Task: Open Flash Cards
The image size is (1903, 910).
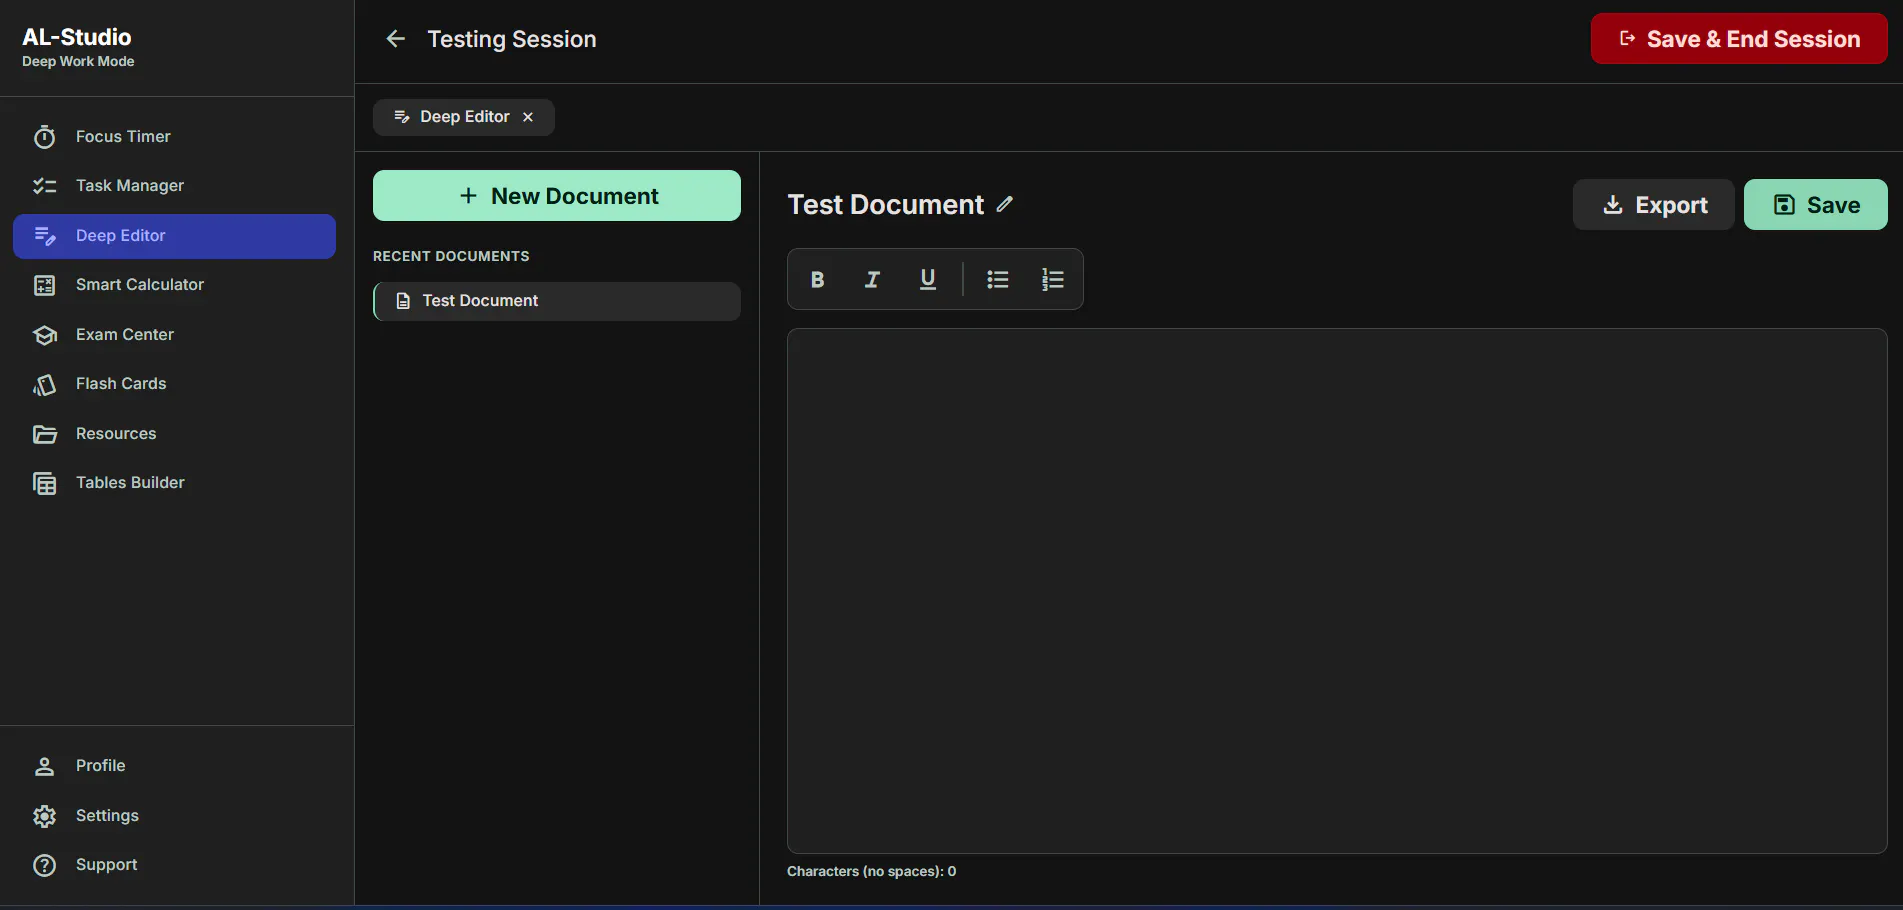Action: [174, 384]
